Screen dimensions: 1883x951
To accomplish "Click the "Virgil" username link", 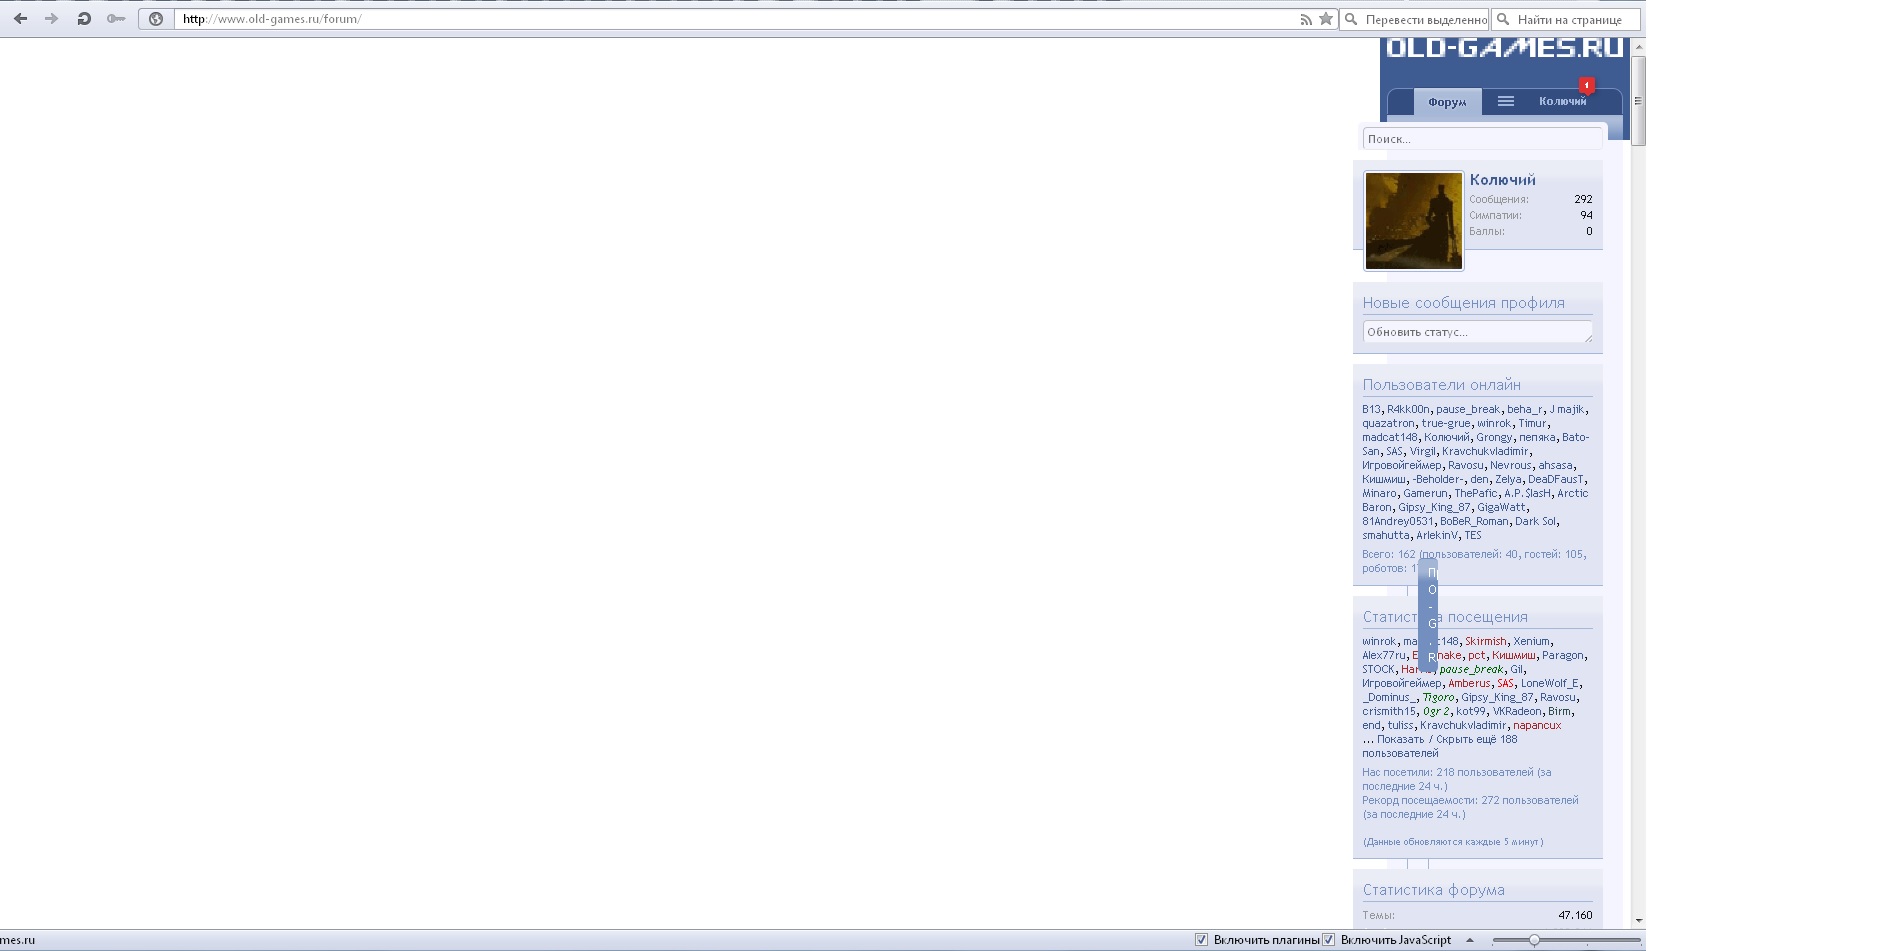I will point(1422,451).
